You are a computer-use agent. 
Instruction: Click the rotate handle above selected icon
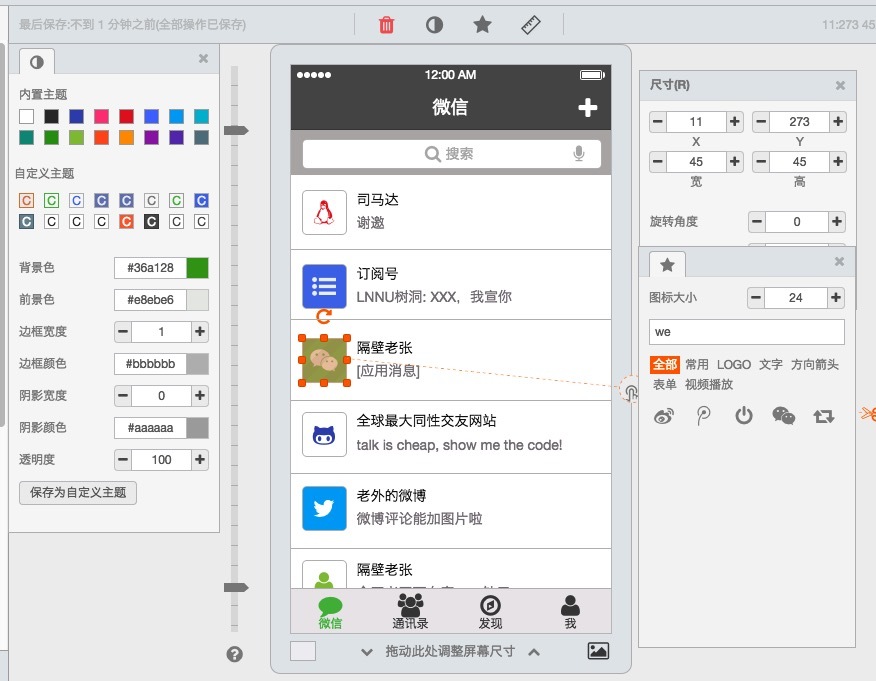coord(324,317)
